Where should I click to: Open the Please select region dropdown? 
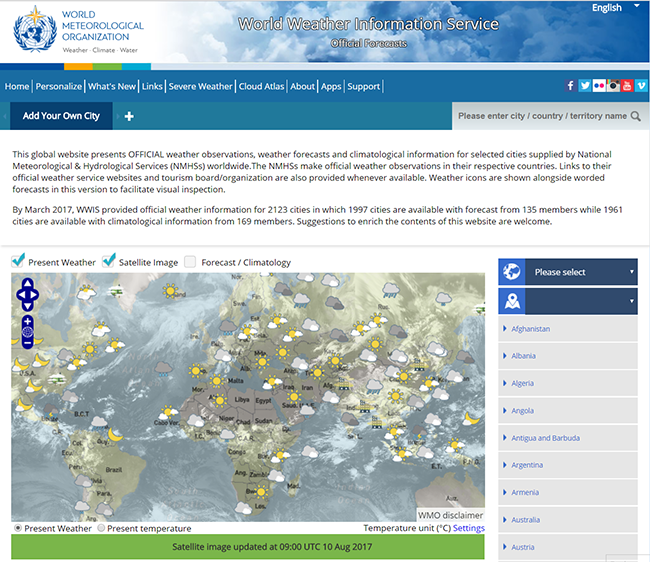coord(568,272)
